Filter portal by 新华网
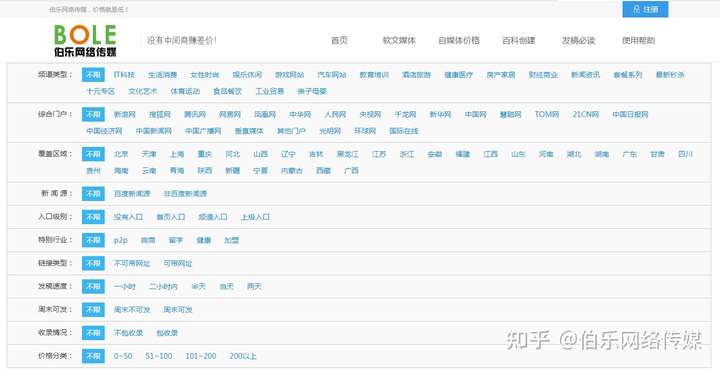Viewport: 720px width, 369px height. pyautogui.click(x=440, y=114)
